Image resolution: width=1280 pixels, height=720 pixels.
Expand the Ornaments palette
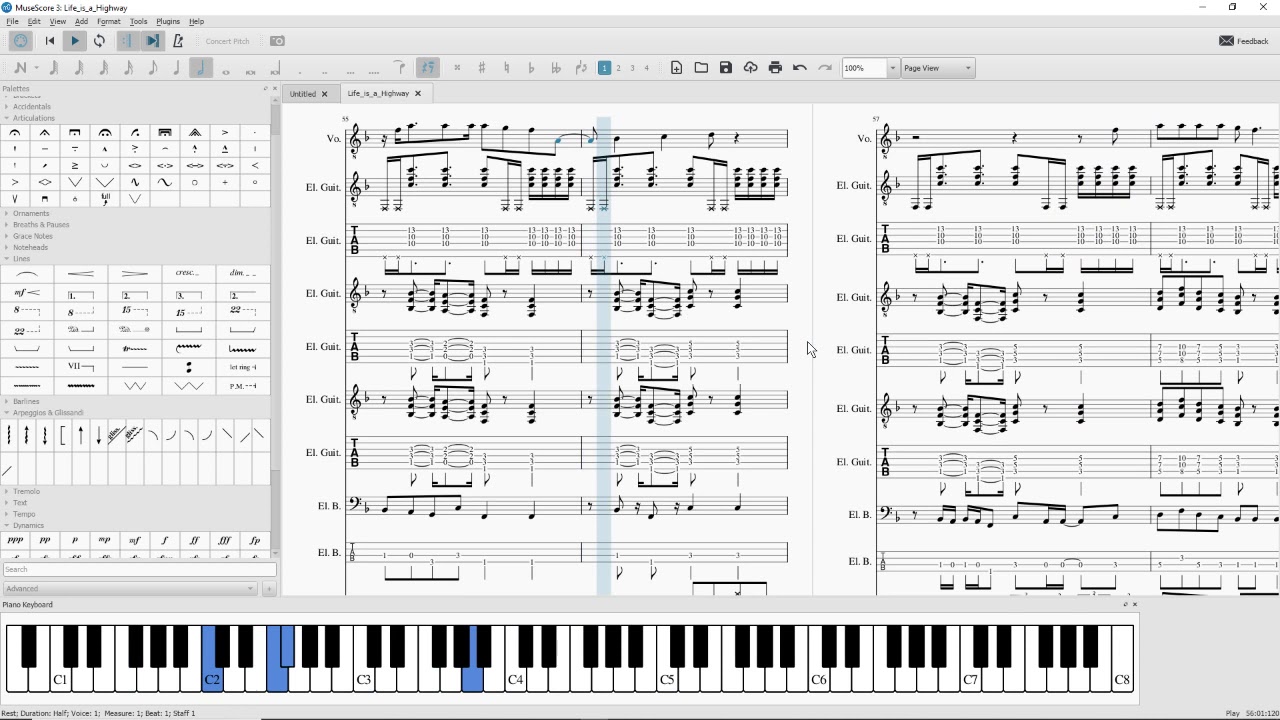pos(31,214)
